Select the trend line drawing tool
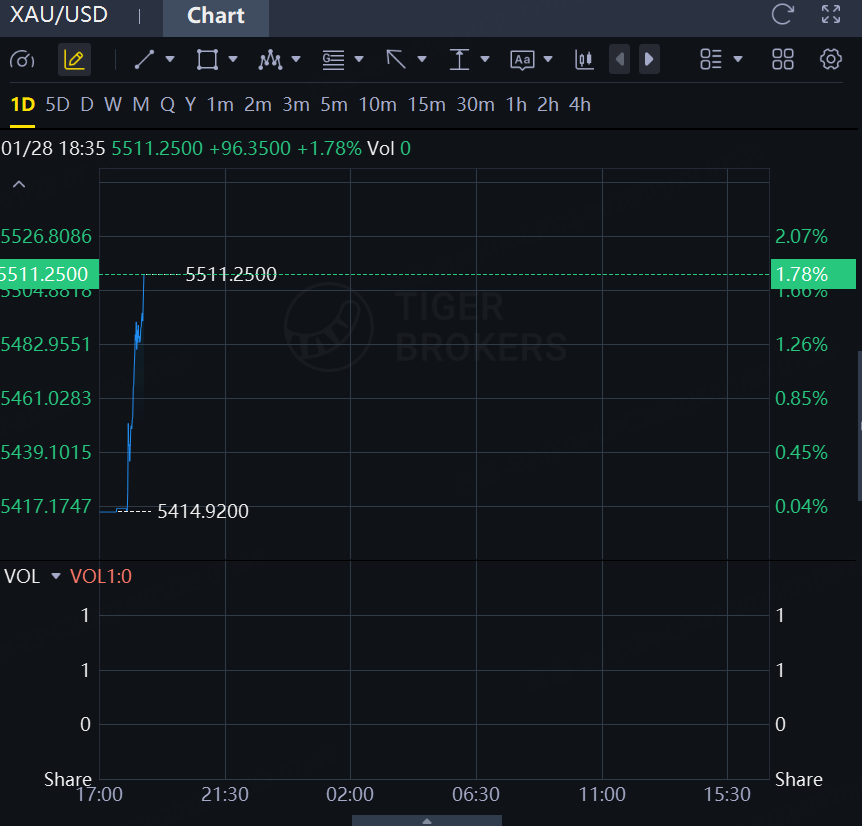Viewport: 862px width, 826px height. [x=145, y=60]
